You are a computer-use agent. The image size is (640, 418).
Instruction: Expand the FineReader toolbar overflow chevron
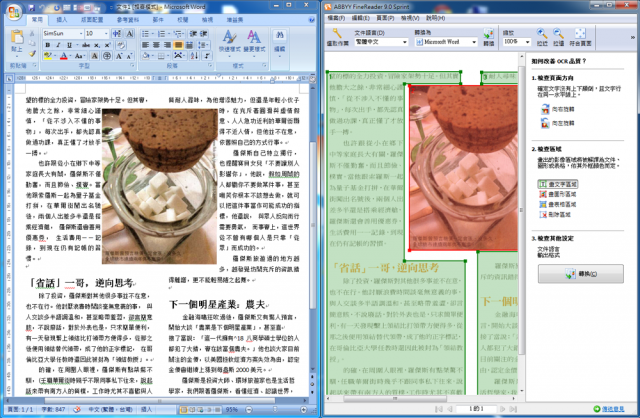click(x=633, y=37)
